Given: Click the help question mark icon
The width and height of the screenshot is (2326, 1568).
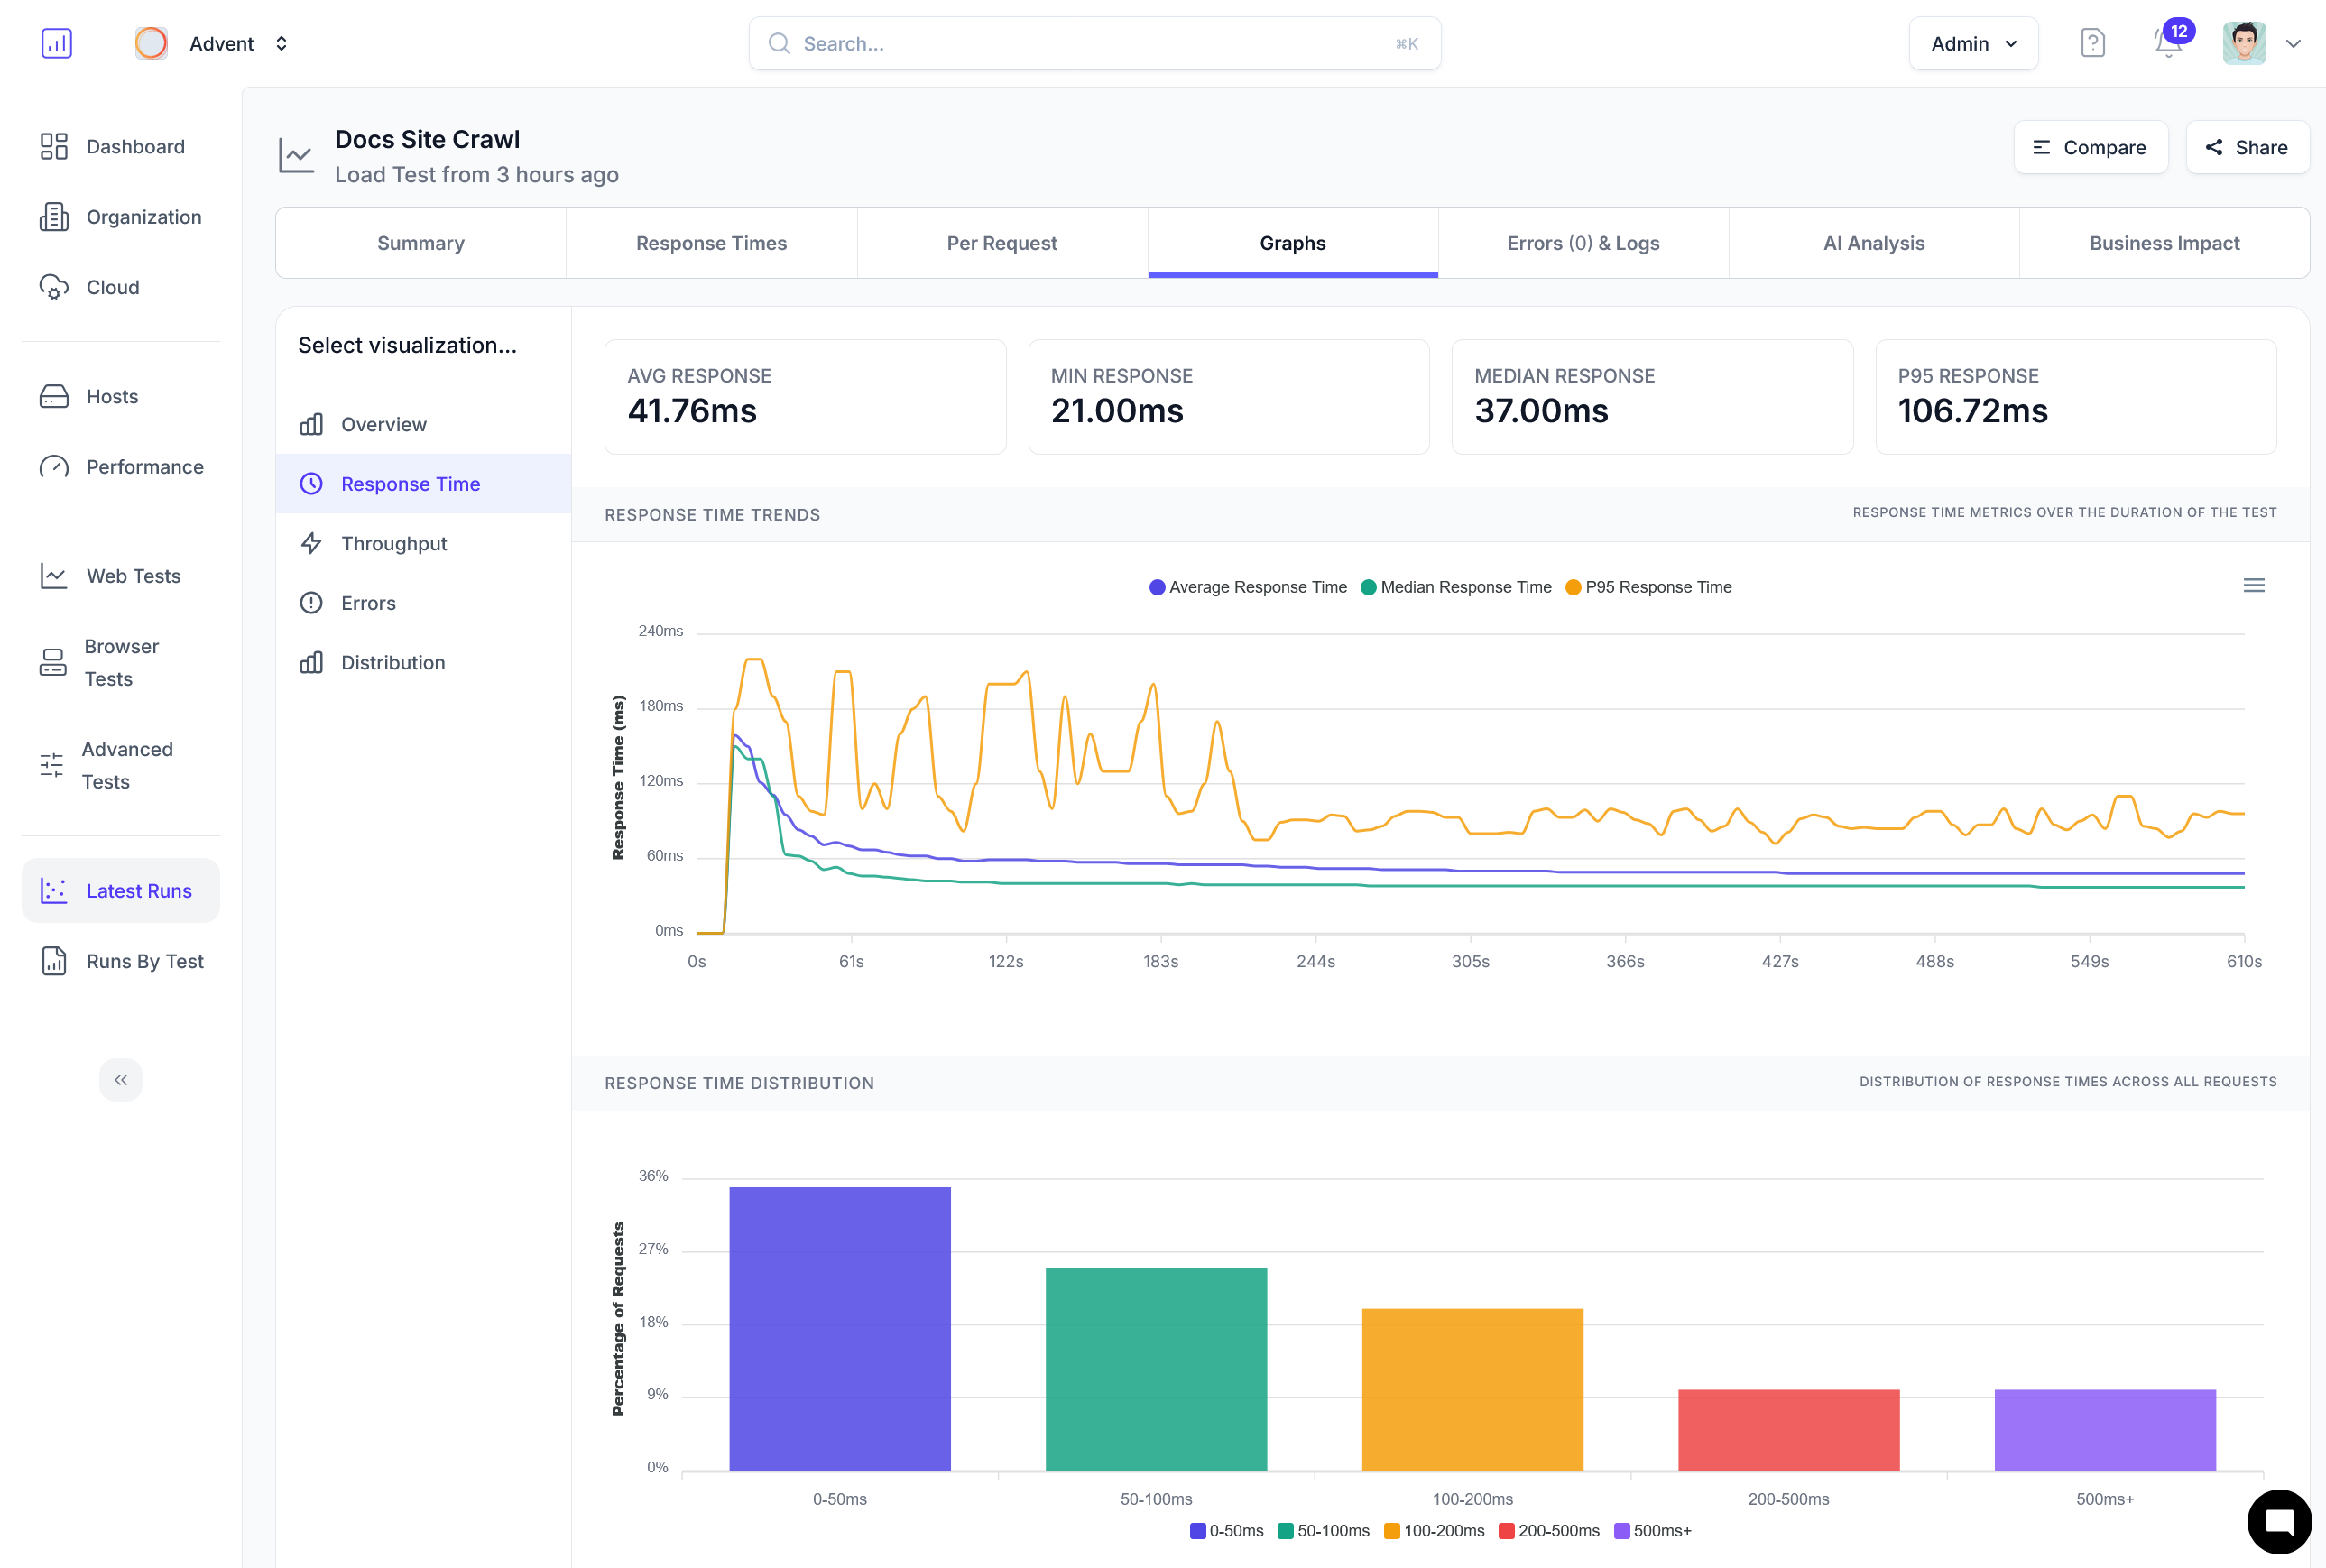Looking at the screenshot, I should point(2092,43).
